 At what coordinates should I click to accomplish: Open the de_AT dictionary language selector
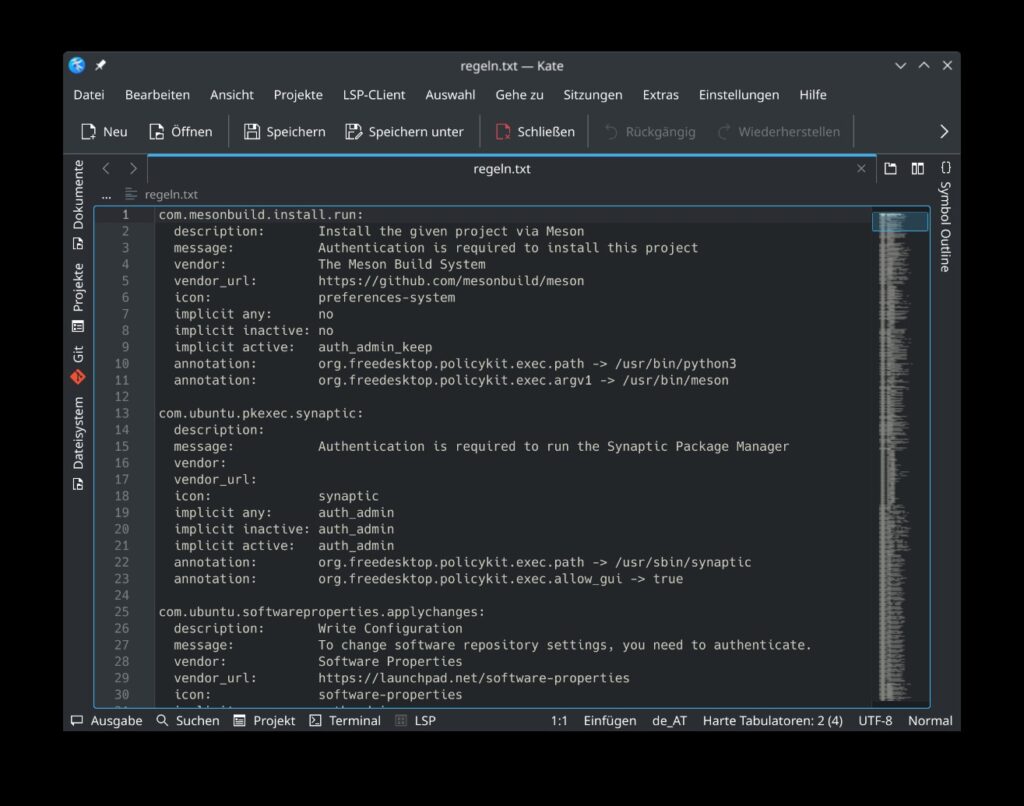click(669, 720)
